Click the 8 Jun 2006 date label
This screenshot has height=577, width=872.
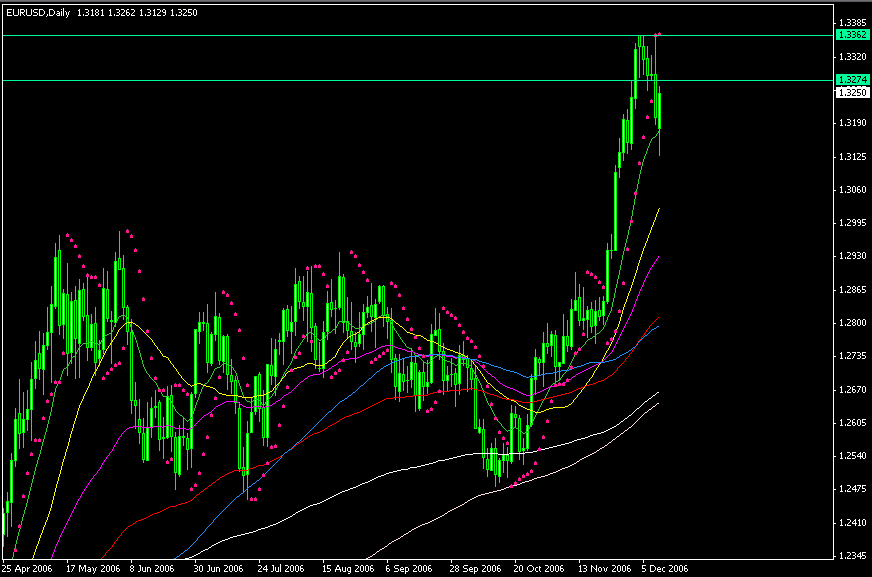(152, 569)
